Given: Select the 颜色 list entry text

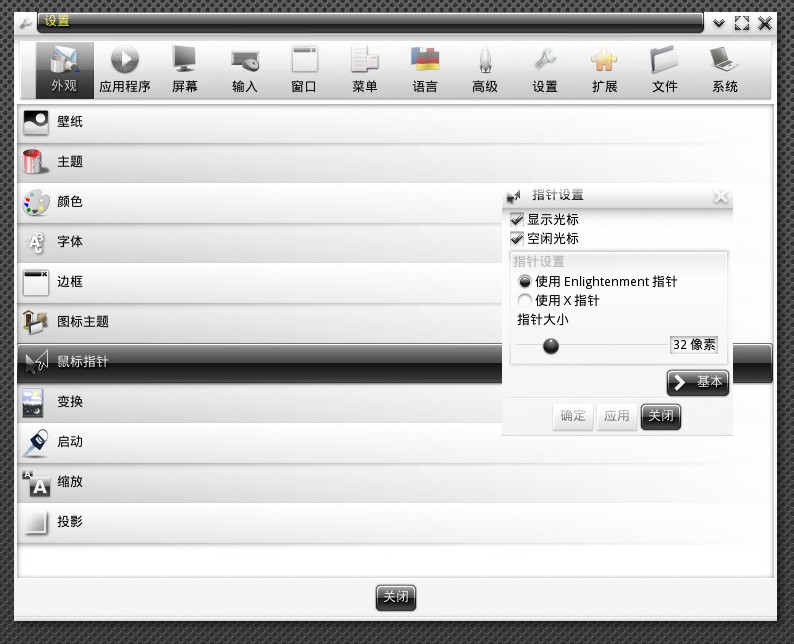Looking at the screenshot, I should [x=70, y=202].
